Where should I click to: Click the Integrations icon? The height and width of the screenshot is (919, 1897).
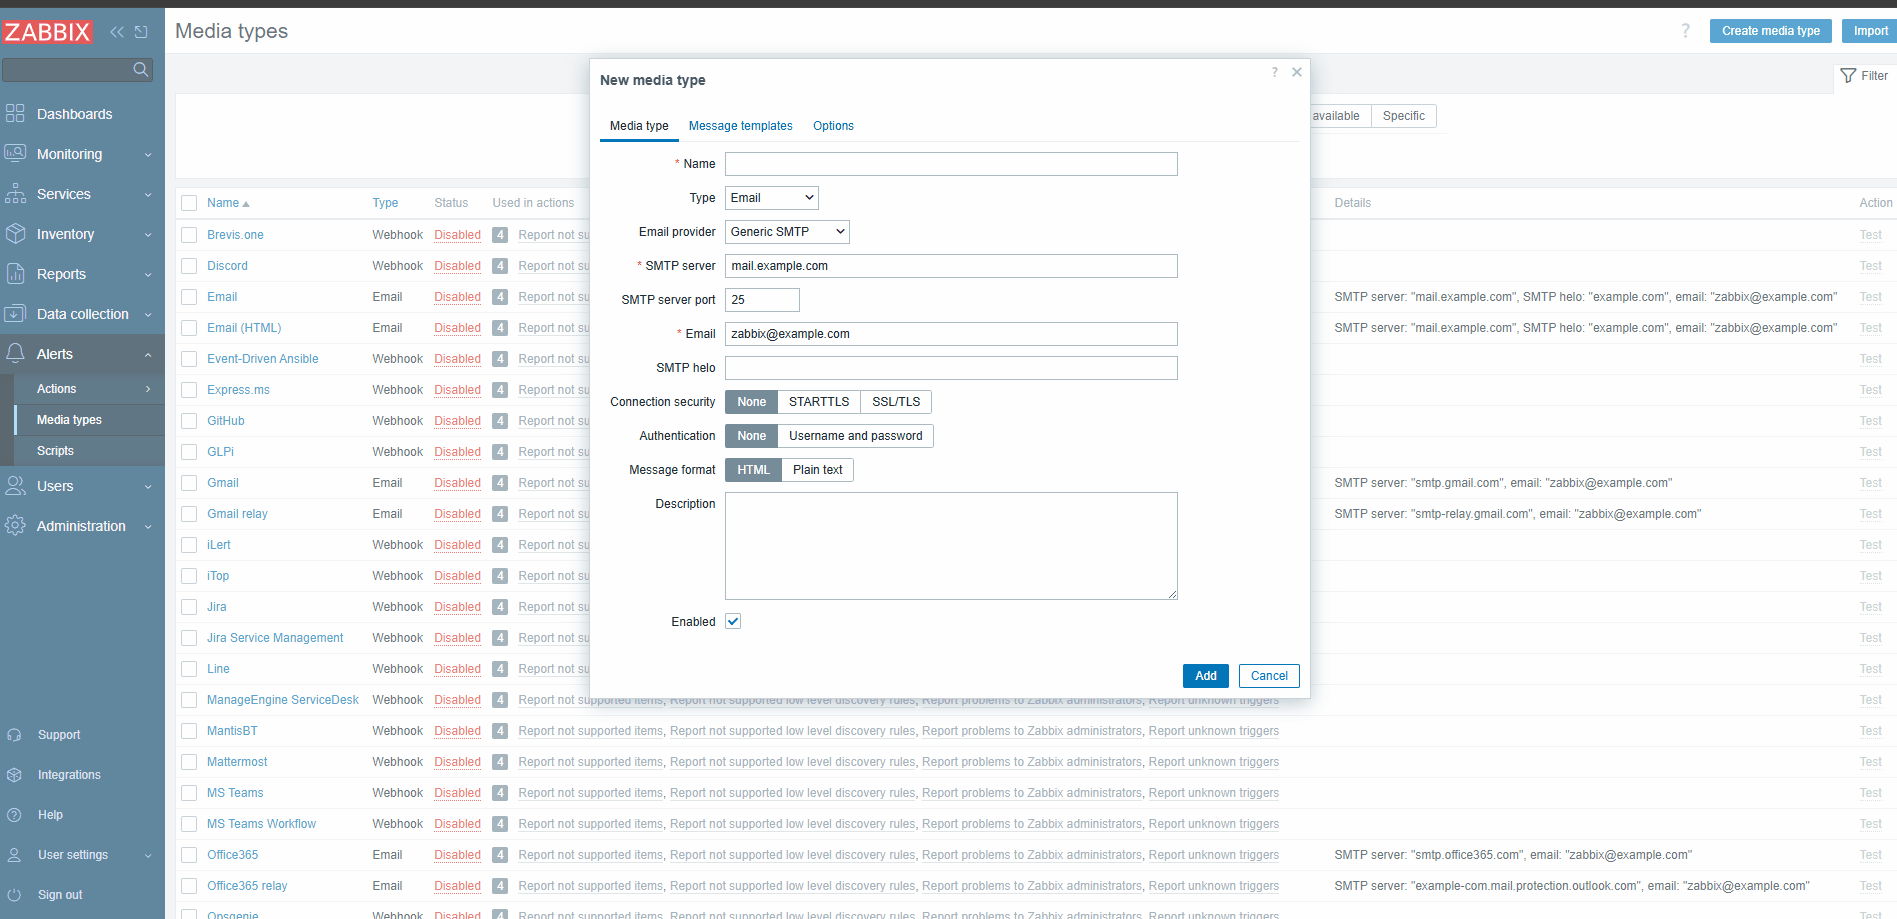point(14,775)
